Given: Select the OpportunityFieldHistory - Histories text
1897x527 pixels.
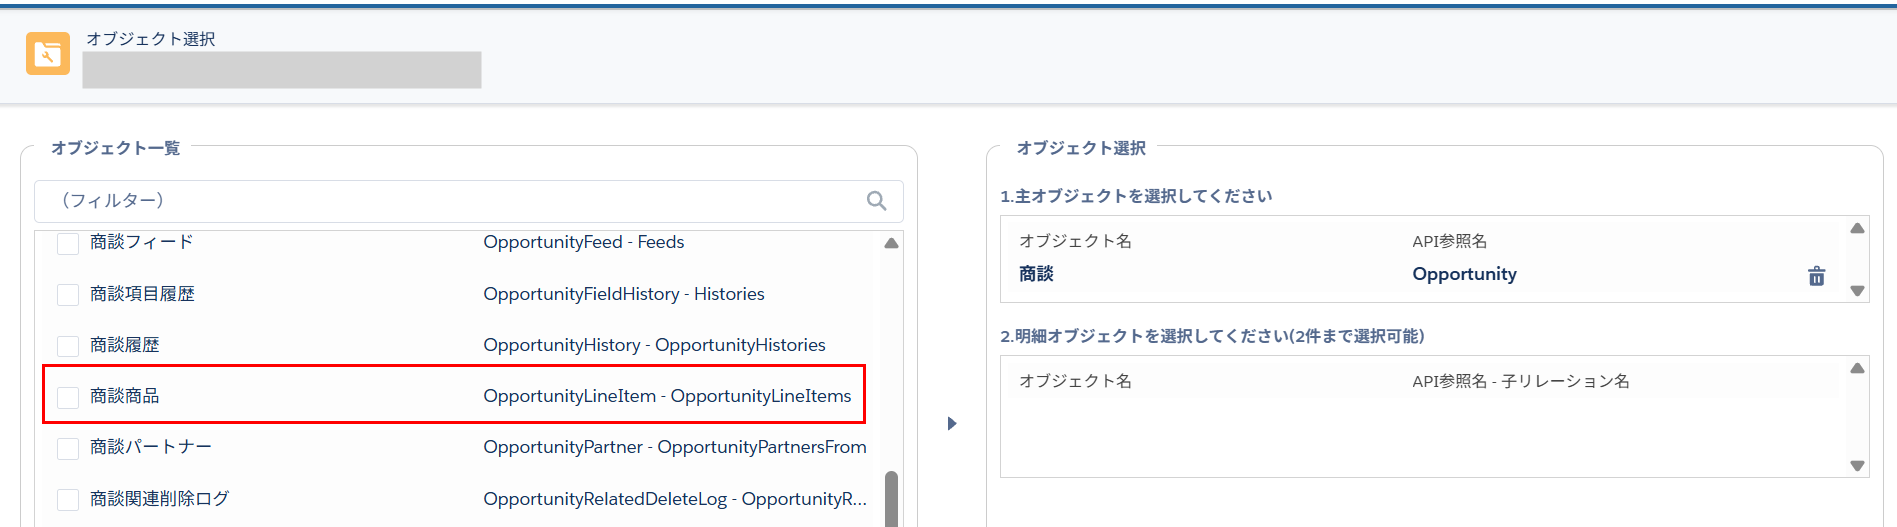Looking at the screenshot, I should [624, 294].
